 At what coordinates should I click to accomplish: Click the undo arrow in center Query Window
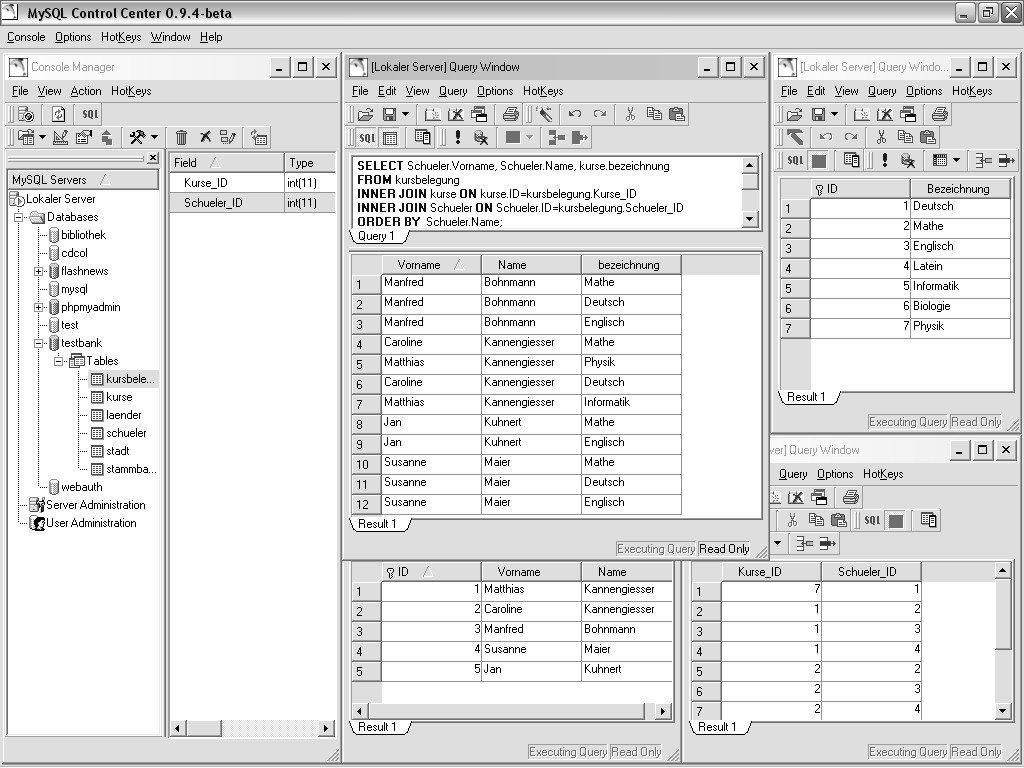[x=574, y=115]
